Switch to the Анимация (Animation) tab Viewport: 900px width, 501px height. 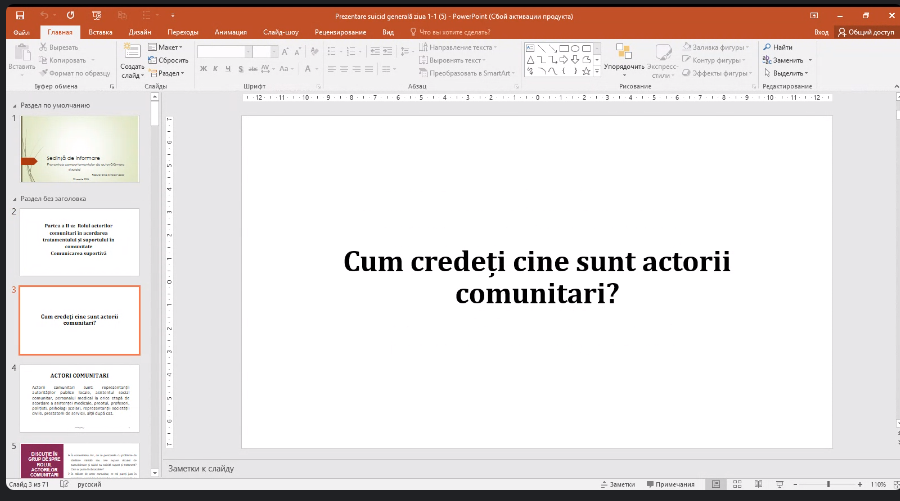[x=230, y=32]
